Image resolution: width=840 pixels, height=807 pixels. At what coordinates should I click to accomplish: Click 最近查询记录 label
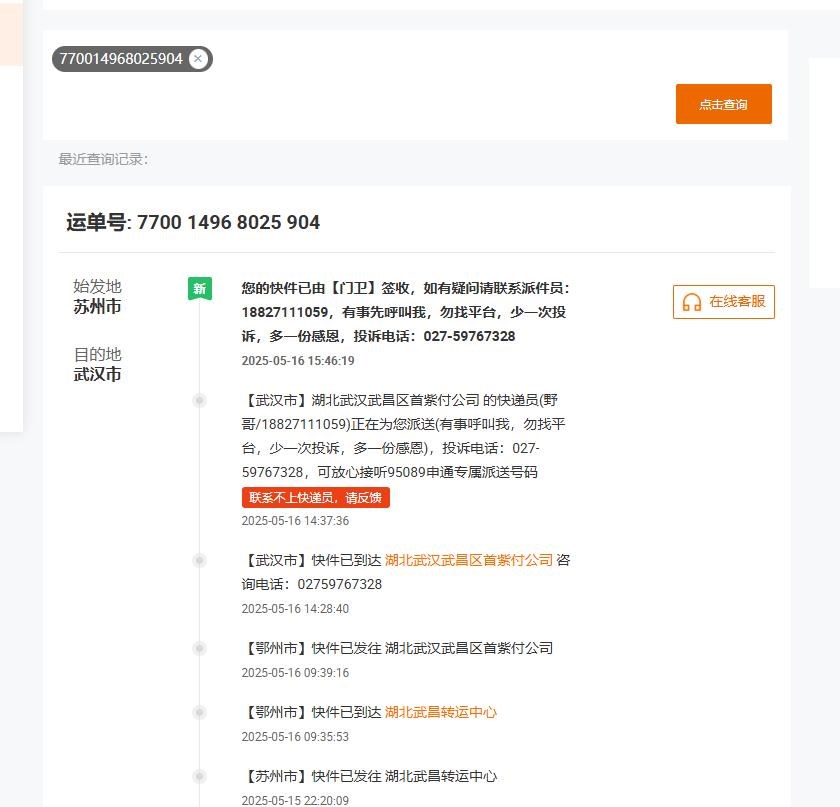click(103, 159)
